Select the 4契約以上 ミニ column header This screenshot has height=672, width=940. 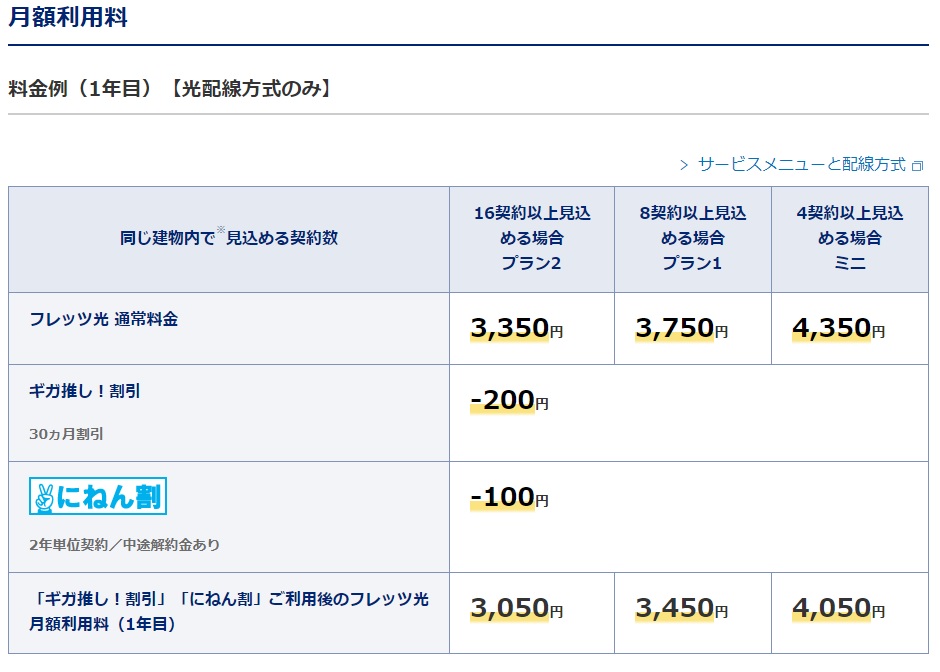tap(849, 238)
